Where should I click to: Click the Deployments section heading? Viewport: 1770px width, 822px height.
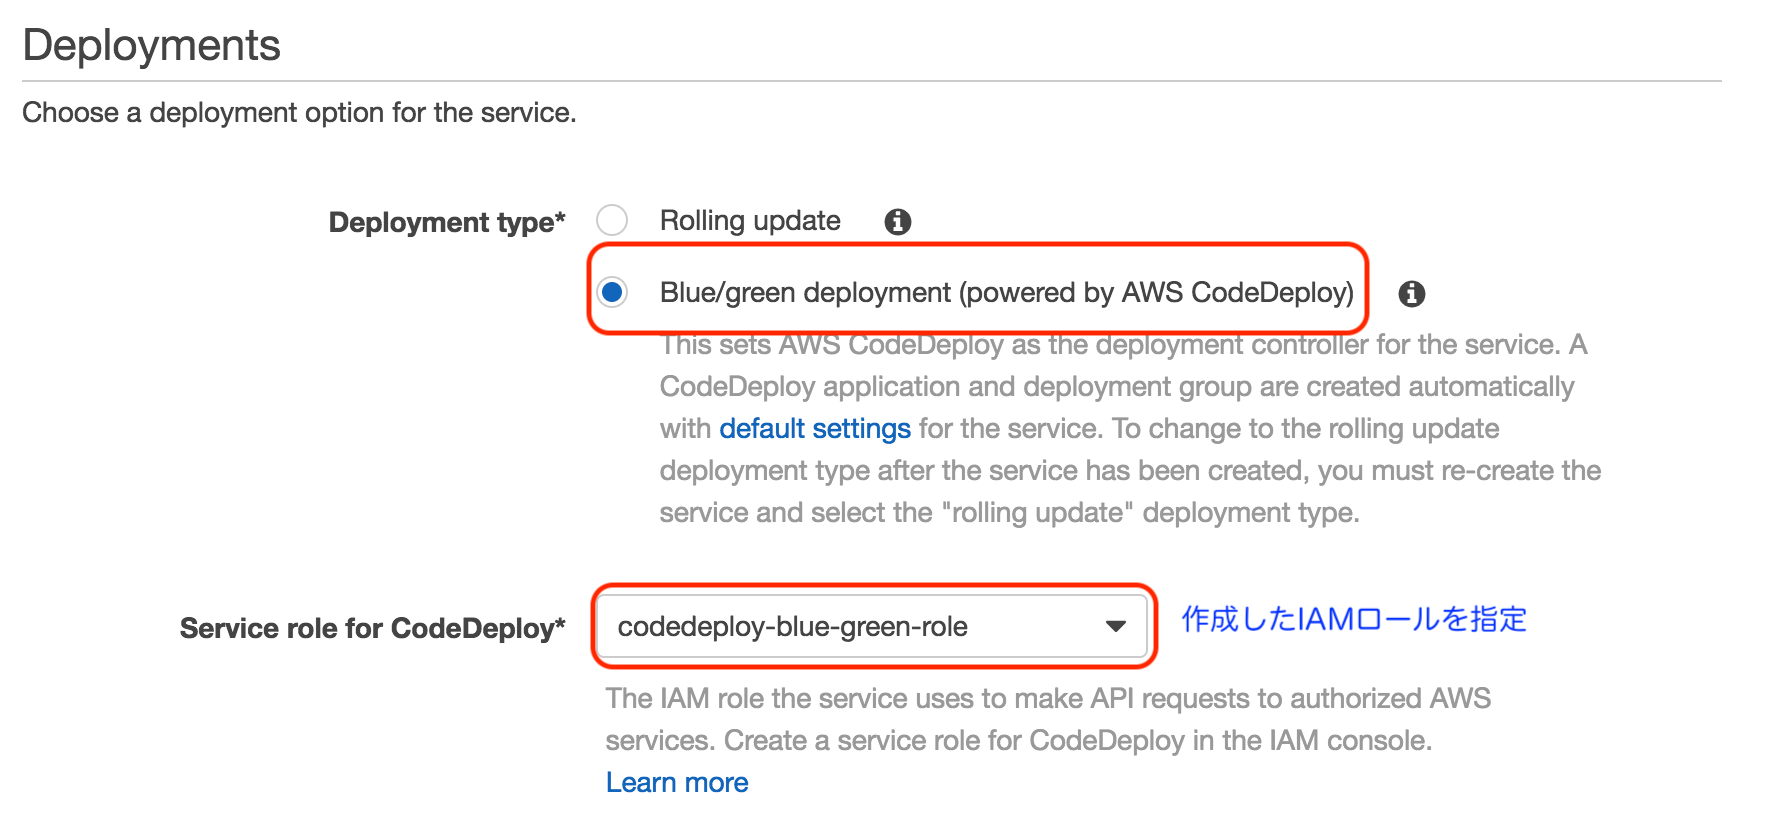tap(152, 46)
